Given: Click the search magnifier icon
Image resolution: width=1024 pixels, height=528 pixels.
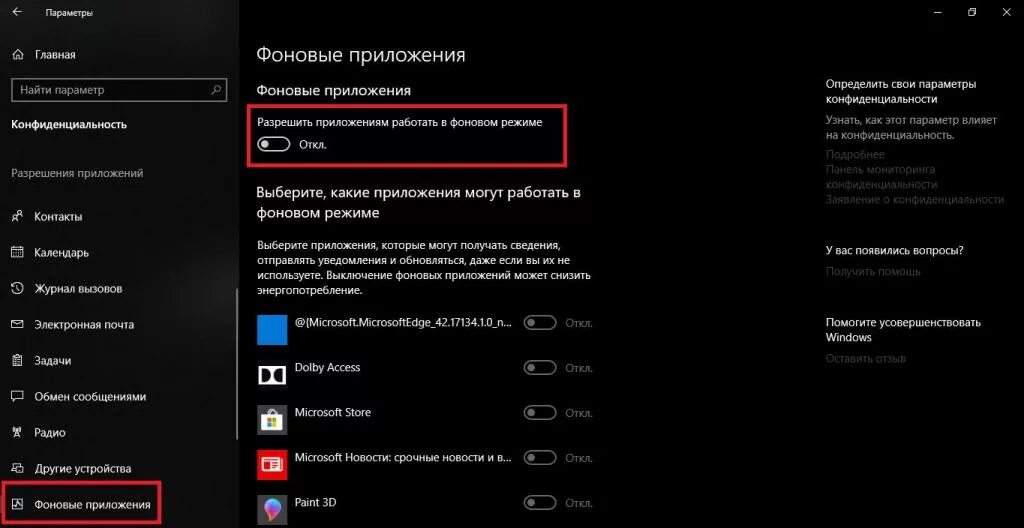Looking at the screenshot, I should tap(216, 90).
